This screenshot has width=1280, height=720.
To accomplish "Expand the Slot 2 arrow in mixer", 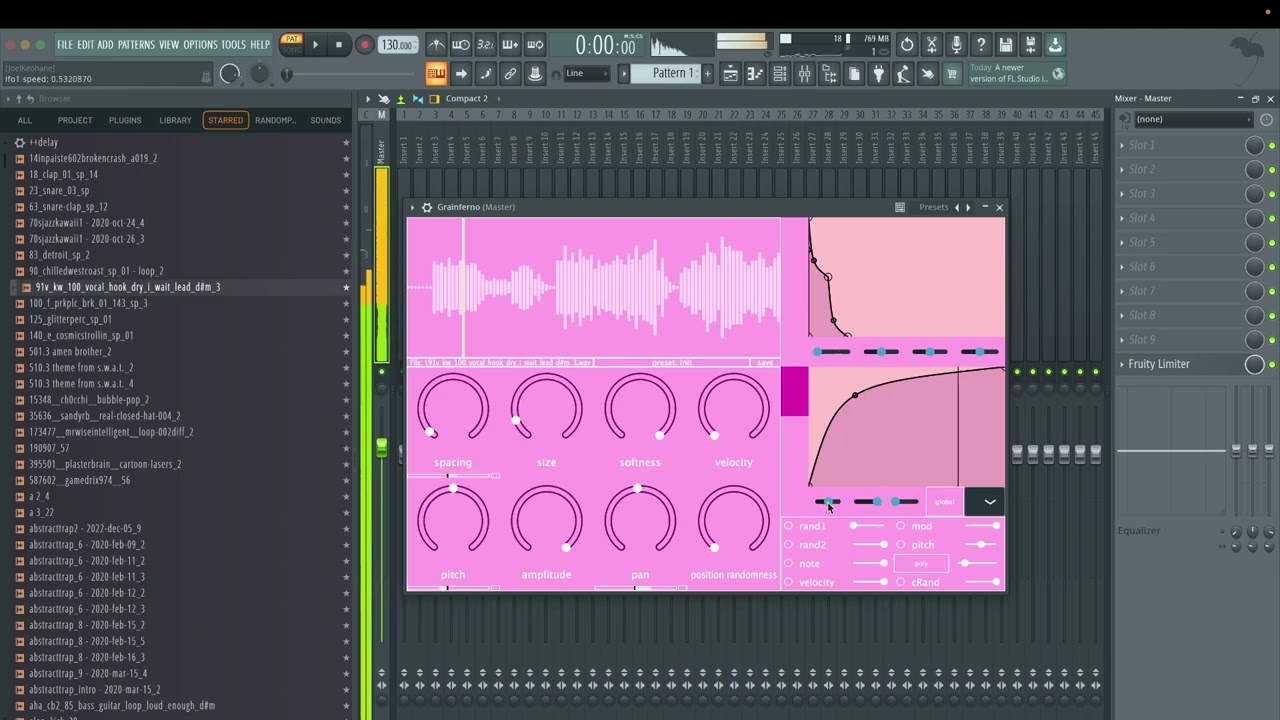I will coord(1122,170).
